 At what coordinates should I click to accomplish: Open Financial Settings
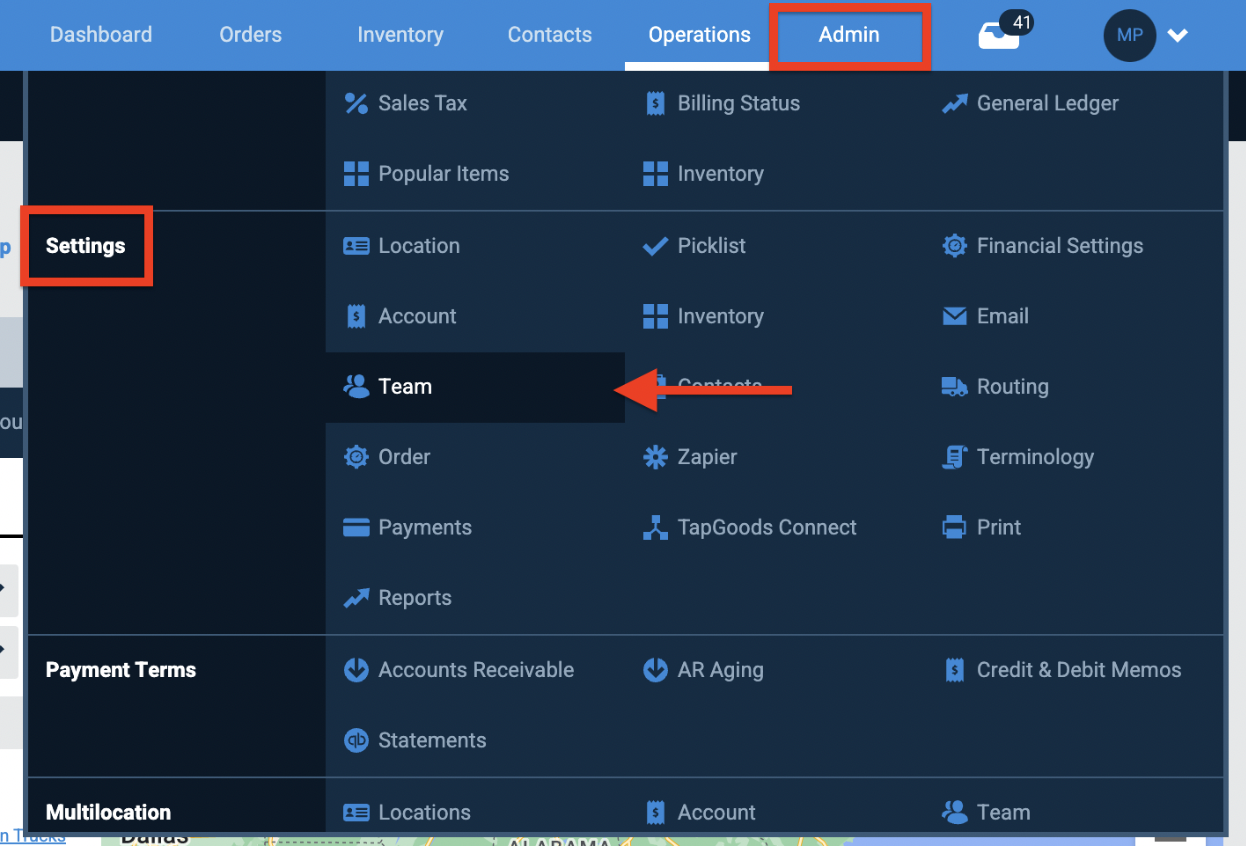1060,246
